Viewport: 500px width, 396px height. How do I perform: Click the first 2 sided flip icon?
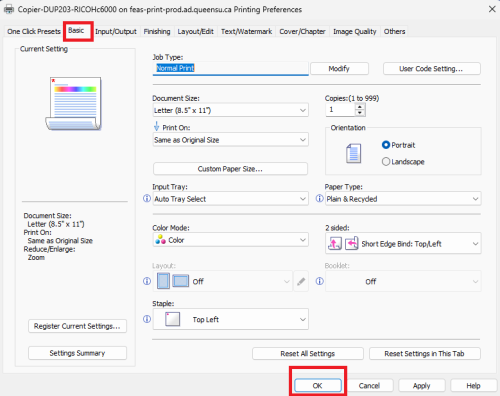[x=335, y=243]
